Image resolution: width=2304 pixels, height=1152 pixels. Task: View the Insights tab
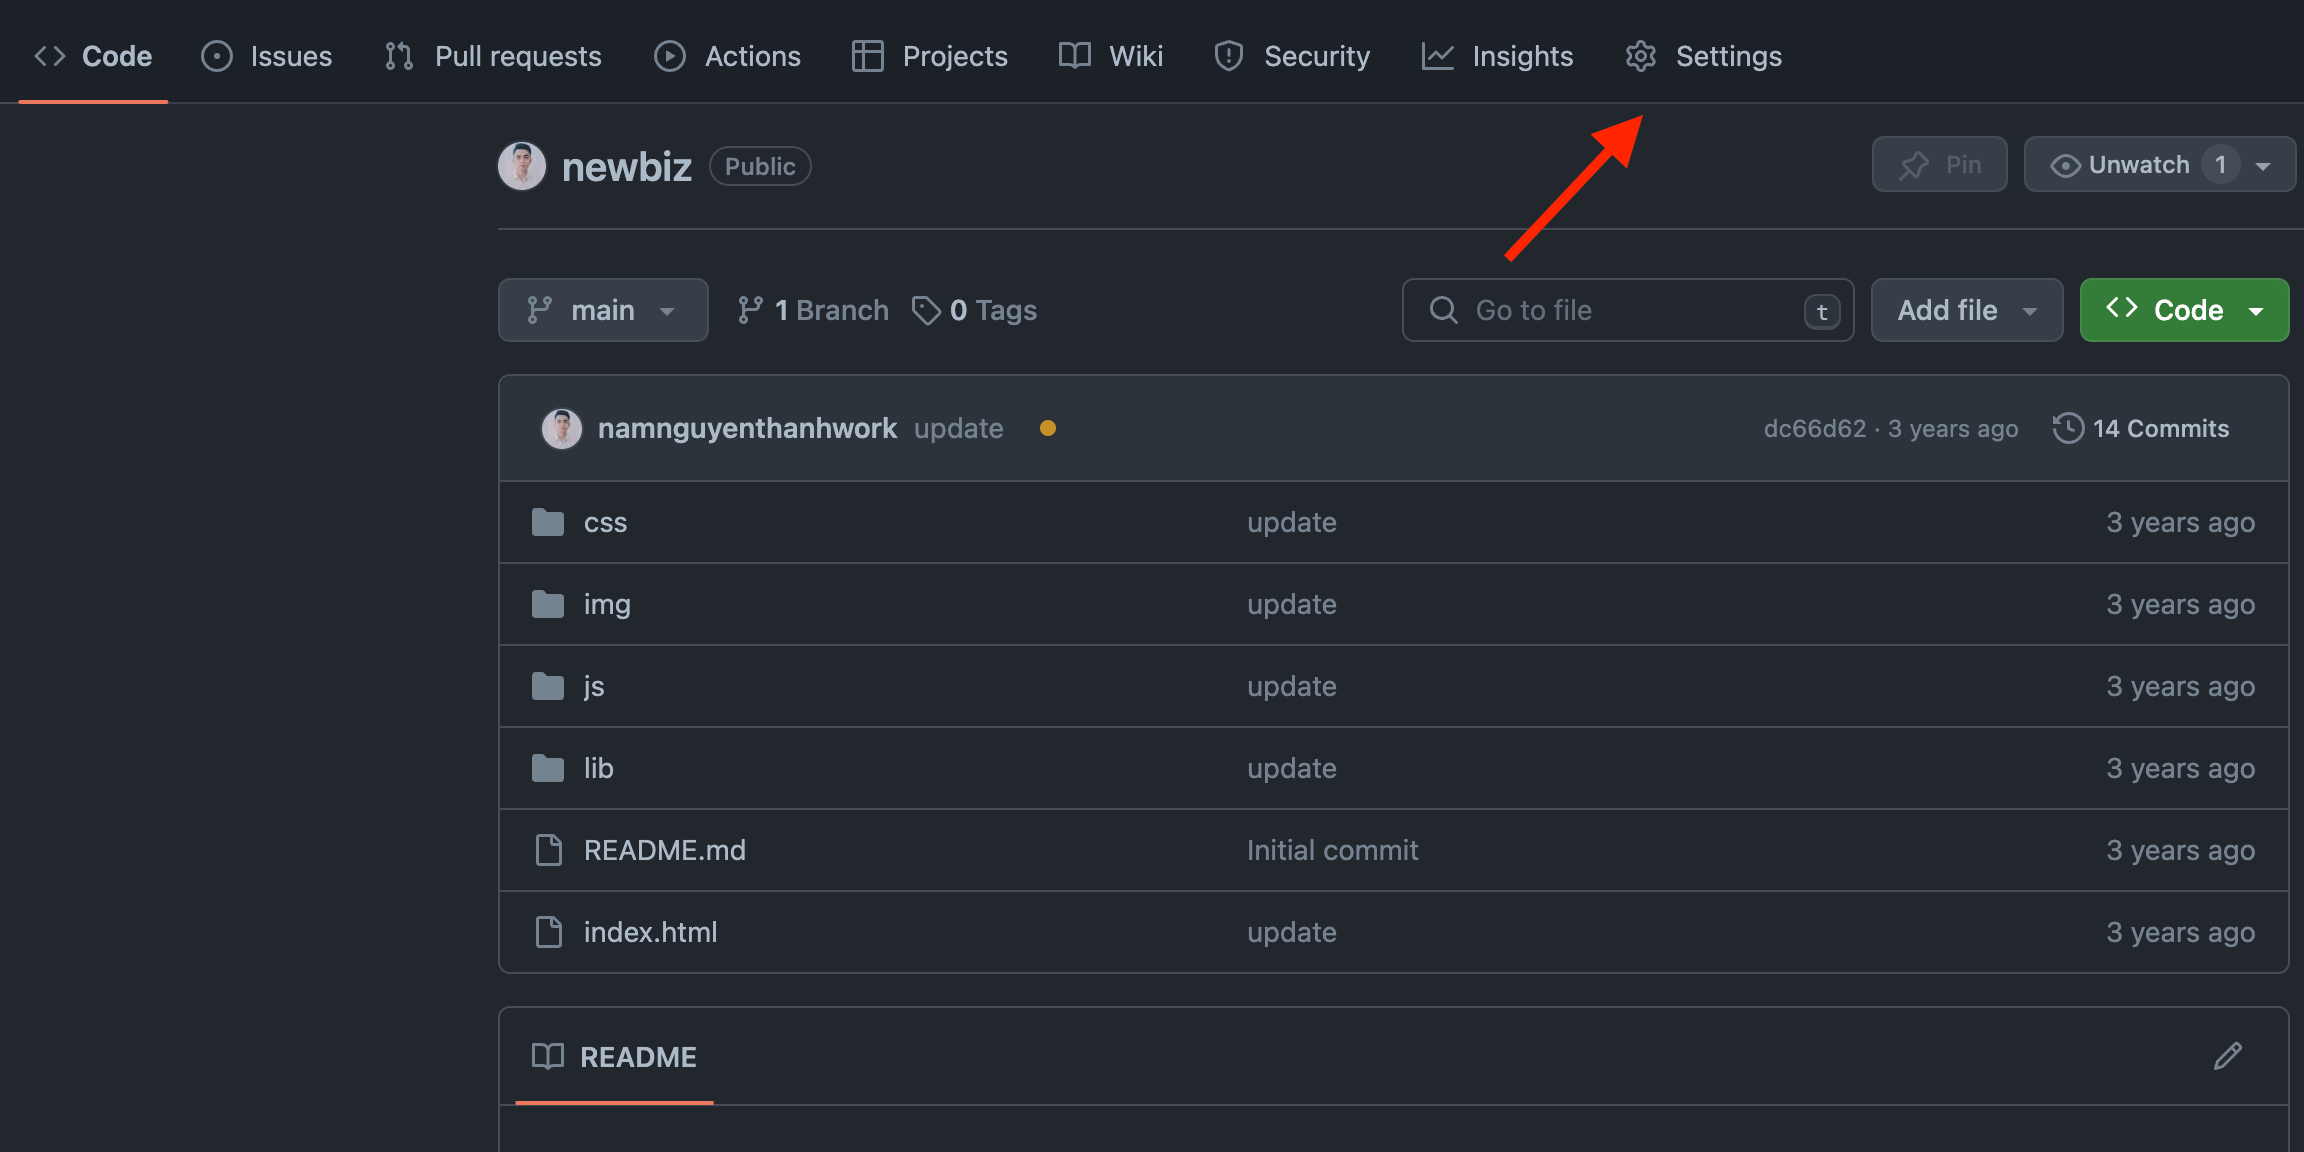[x=1497, y=56]
